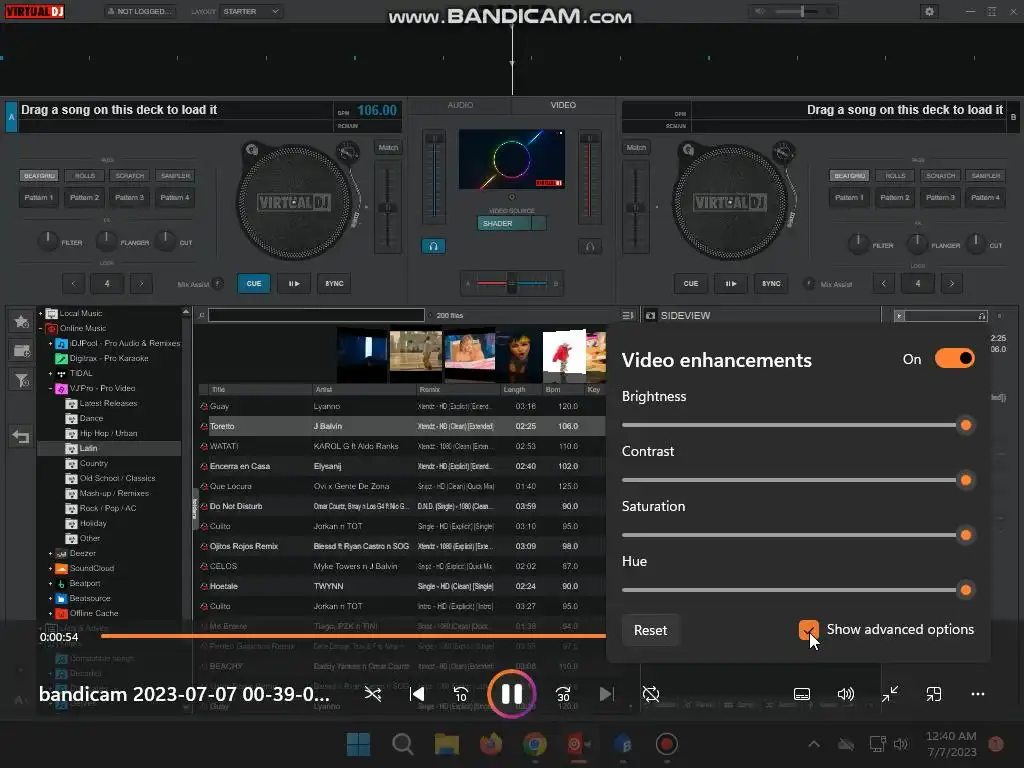The width and height of the screenshot is (1024, 768).
Task: Expand the SoundCloud node
Action: point(50,569)
